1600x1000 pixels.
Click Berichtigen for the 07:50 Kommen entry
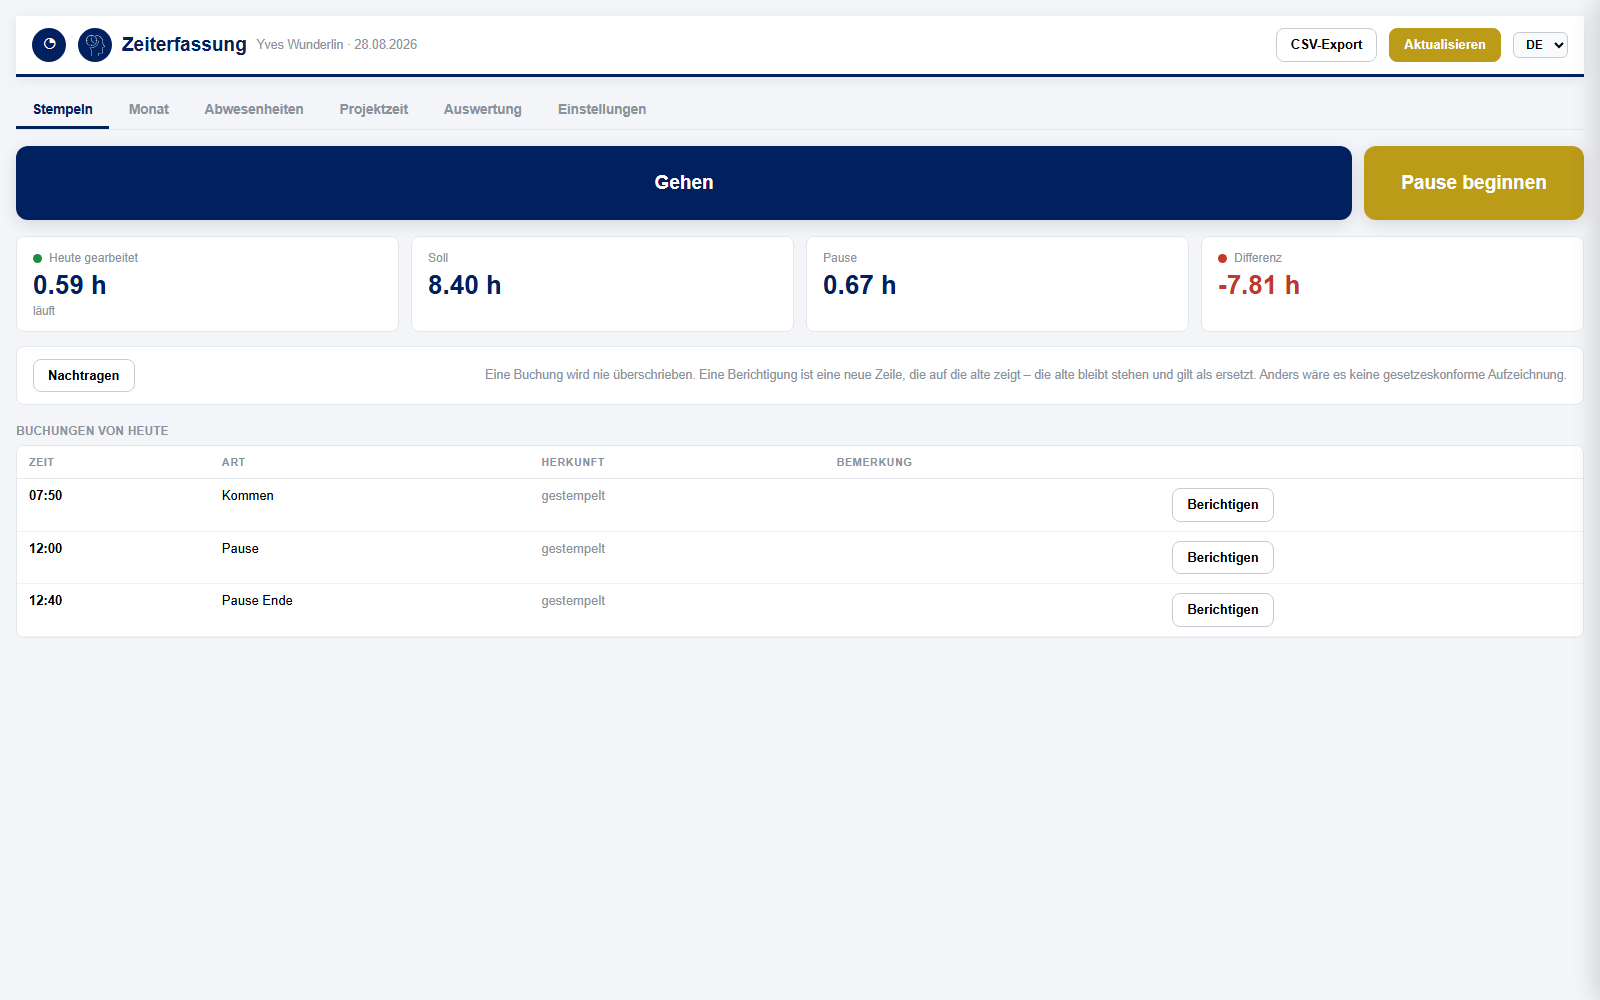[1223, 505]
